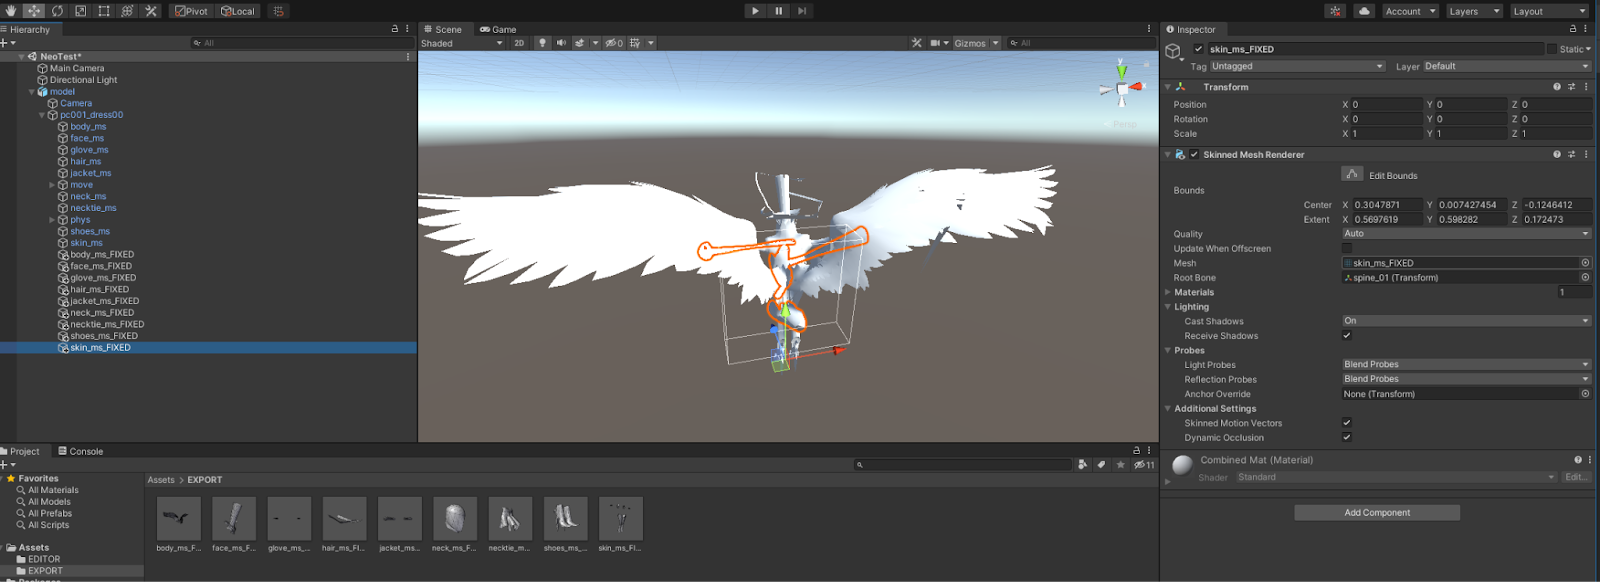Image resolution: width=1600 pixels, height=582 pixels.
Task: Click the orientation gizmo in Scene view
Action: click(1122, 89)
